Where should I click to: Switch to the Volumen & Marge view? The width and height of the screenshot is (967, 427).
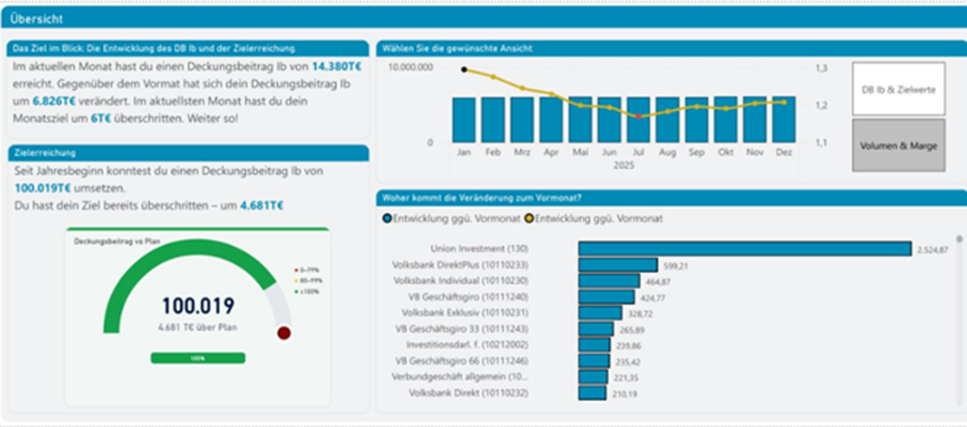(x=898, y=145)
